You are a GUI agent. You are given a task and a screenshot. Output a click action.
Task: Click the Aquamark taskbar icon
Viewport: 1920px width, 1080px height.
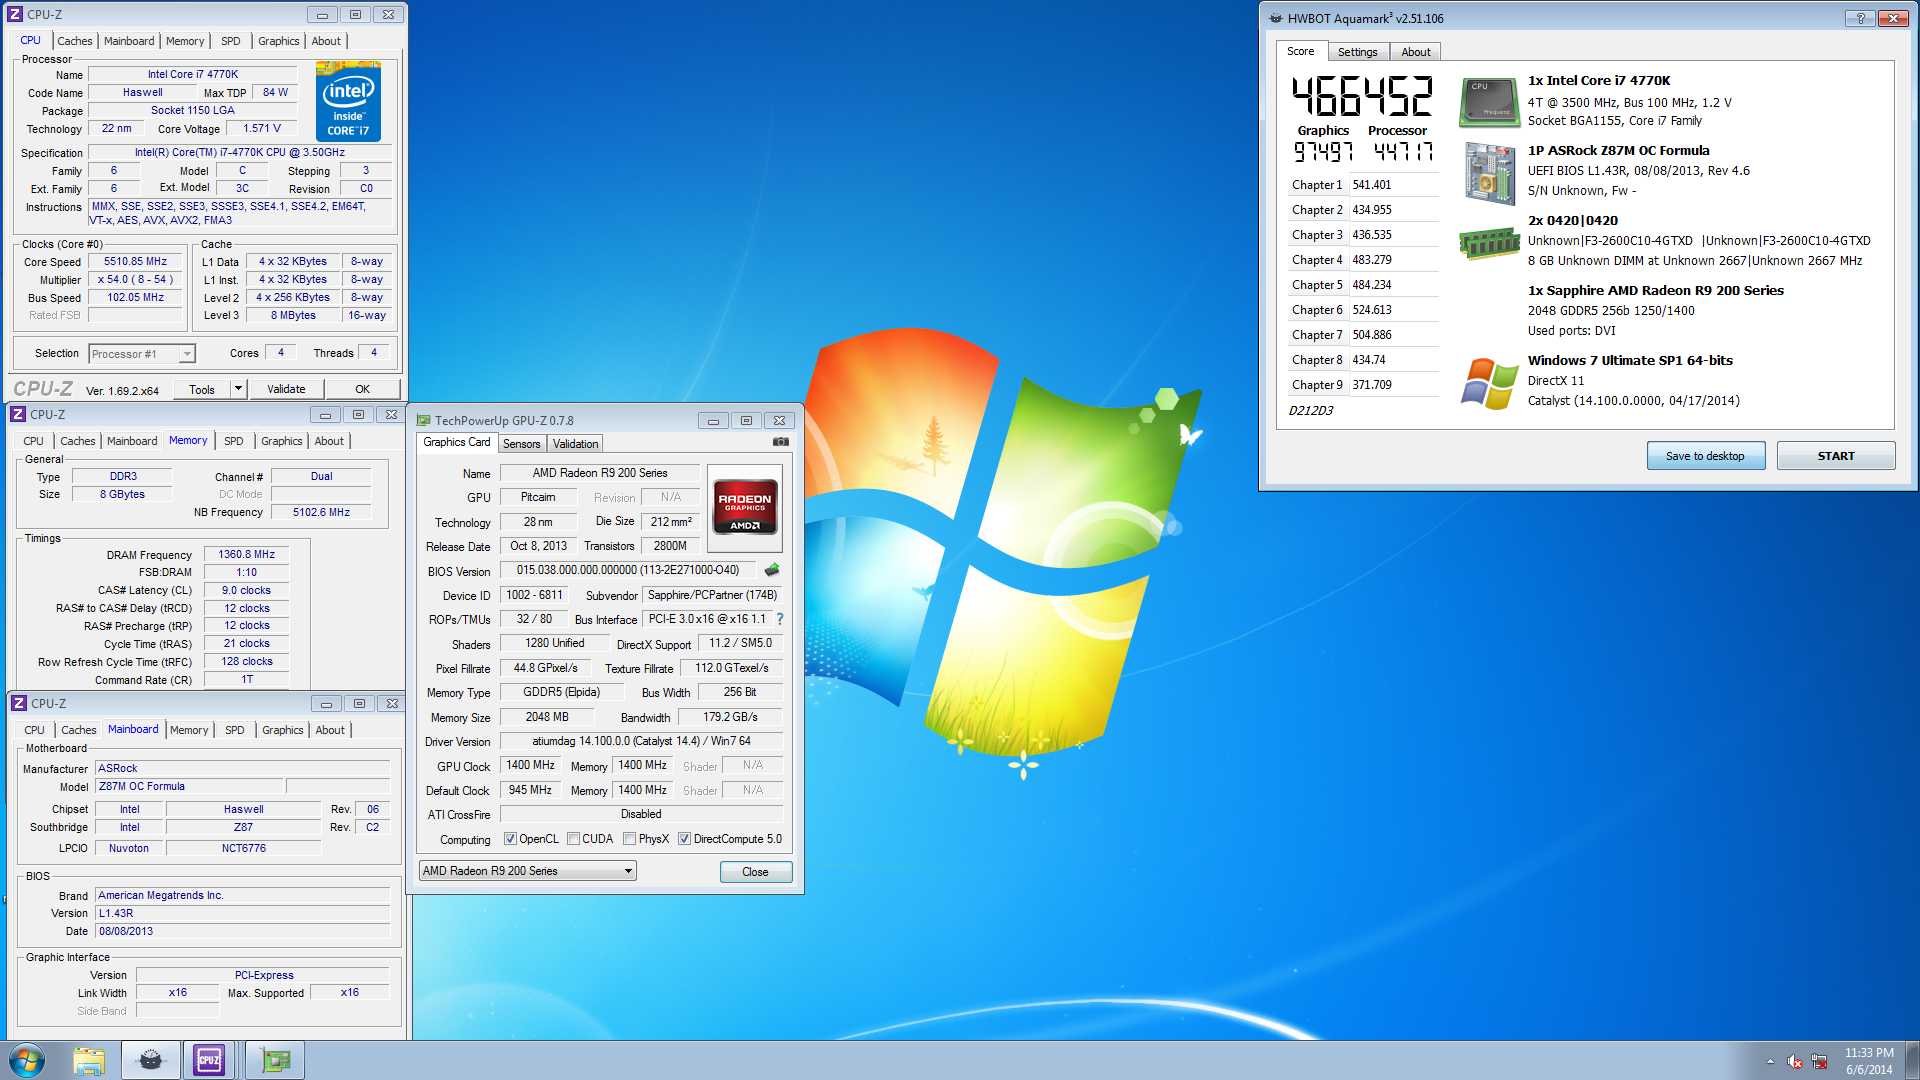151,1060
